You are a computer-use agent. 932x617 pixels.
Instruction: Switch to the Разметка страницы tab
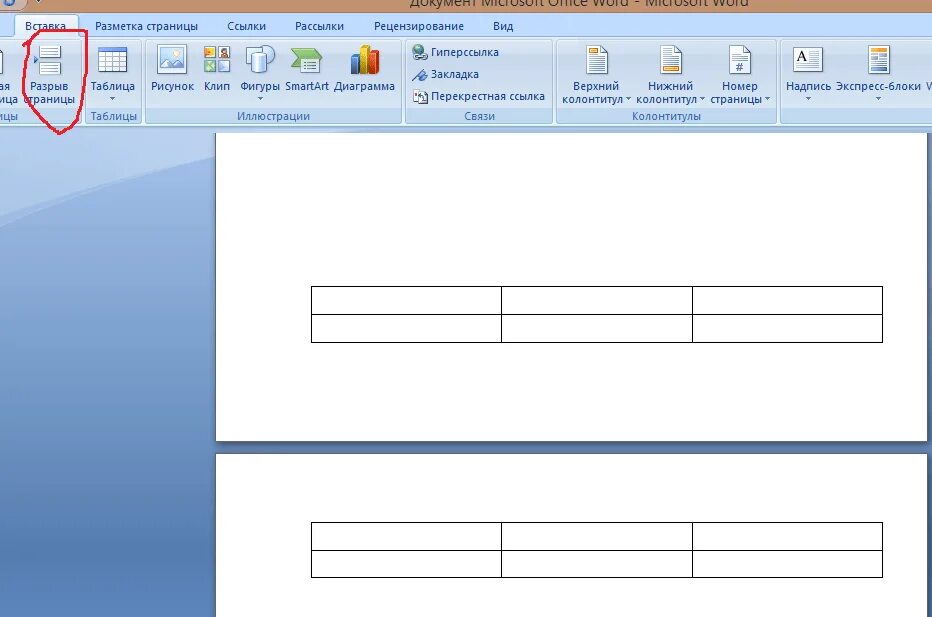pyautogui.click(x=146, y=26)
